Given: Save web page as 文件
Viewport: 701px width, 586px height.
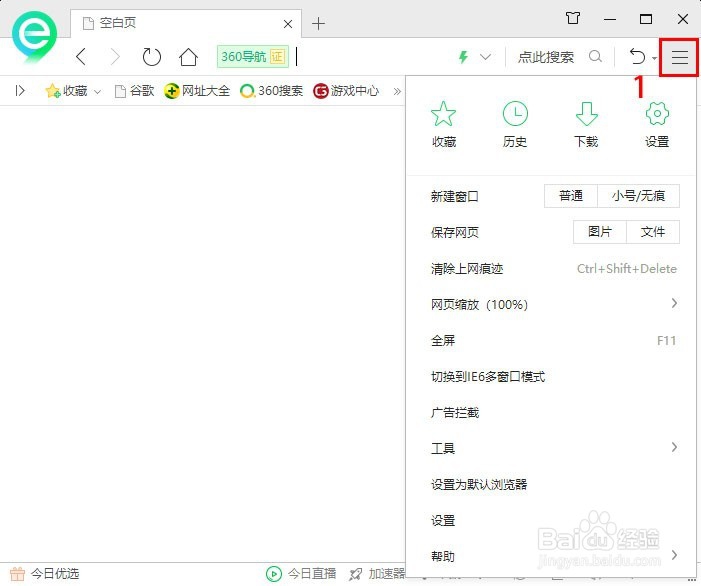Looking at the screenshot, I should [x=653, y=232].
